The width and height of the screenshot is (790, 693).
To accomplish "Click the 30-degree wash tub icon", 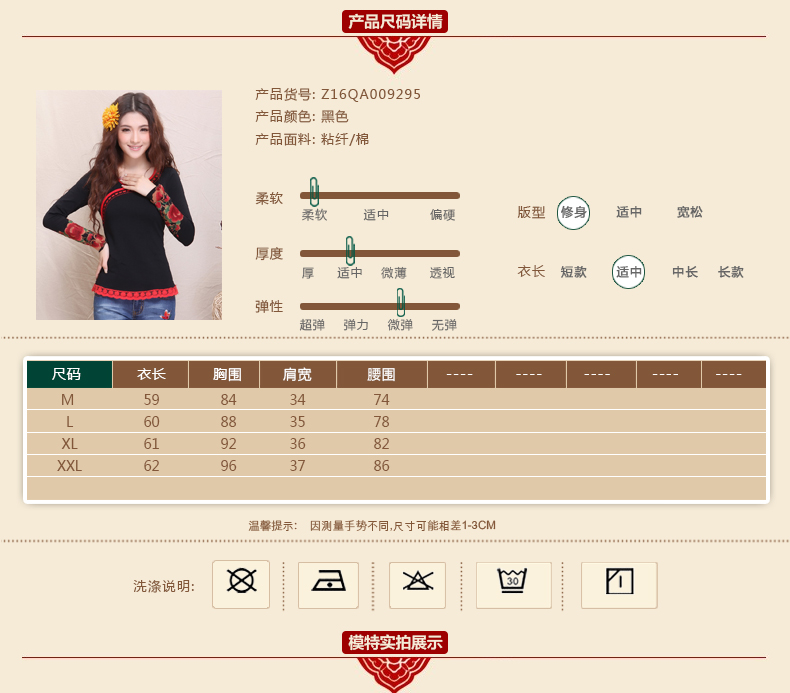I will tap(514, 584).
